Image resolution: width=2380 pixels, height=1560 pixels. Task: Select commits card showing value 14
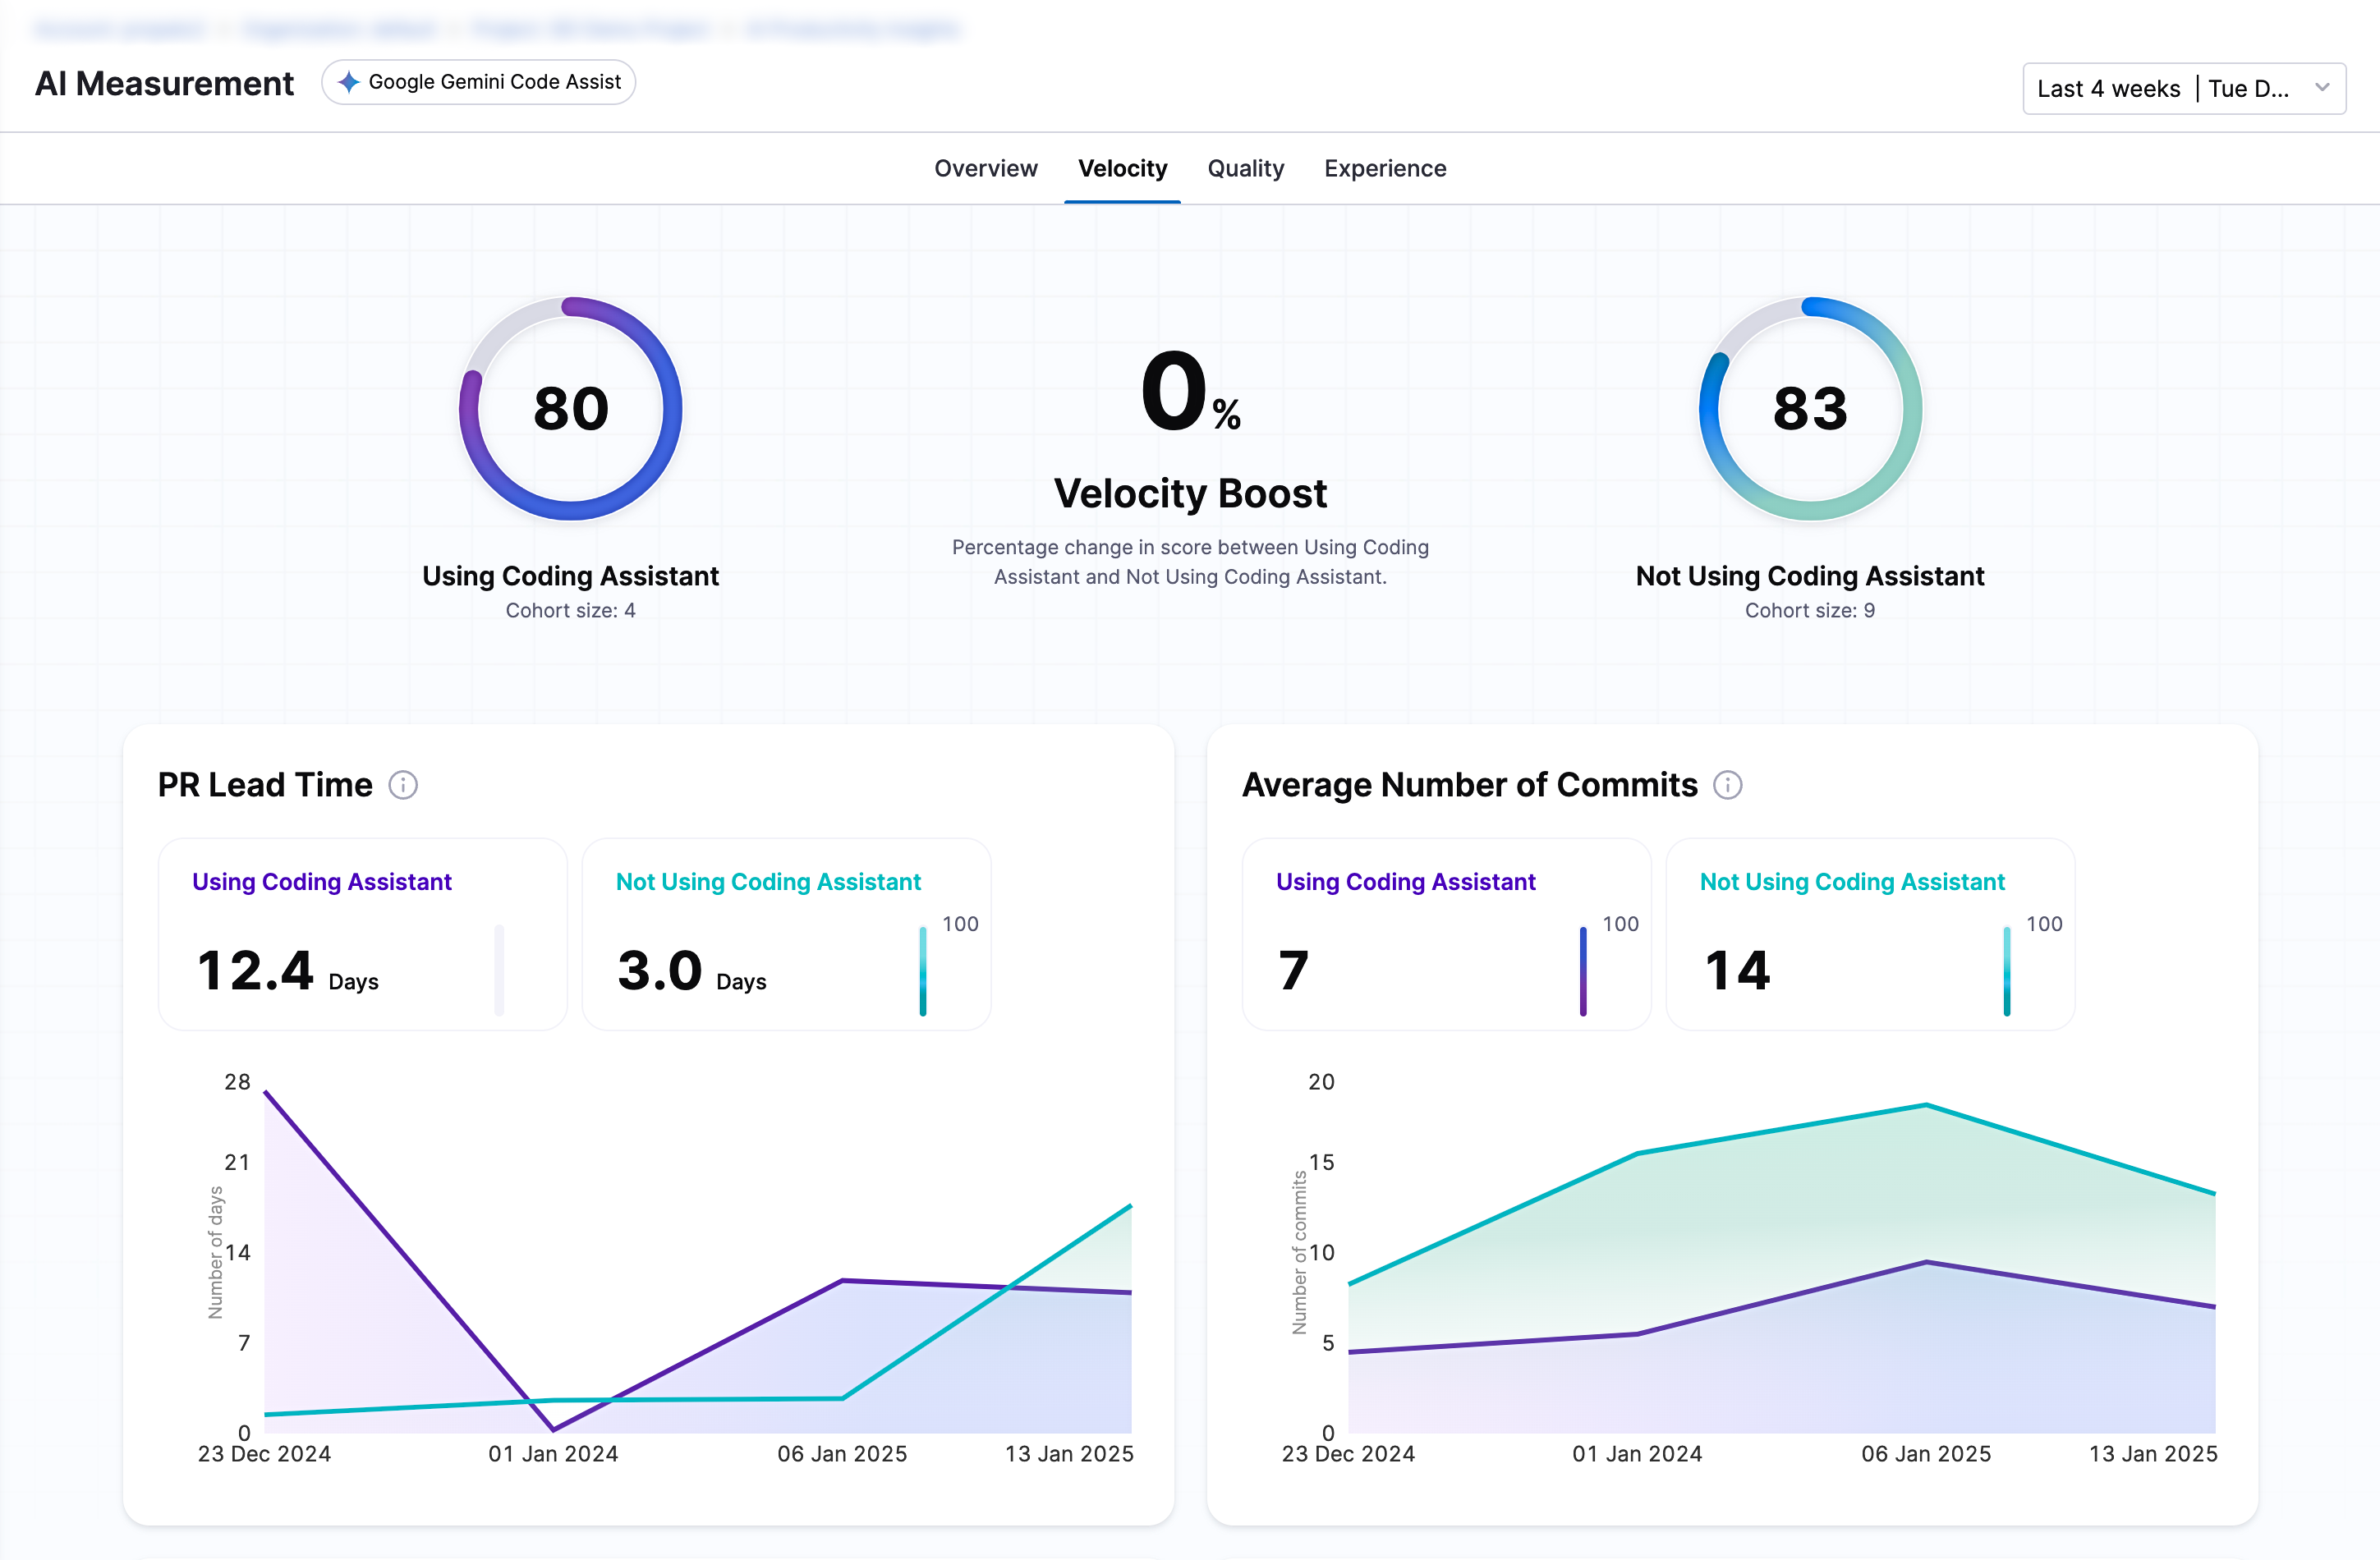click(1869, 934)
